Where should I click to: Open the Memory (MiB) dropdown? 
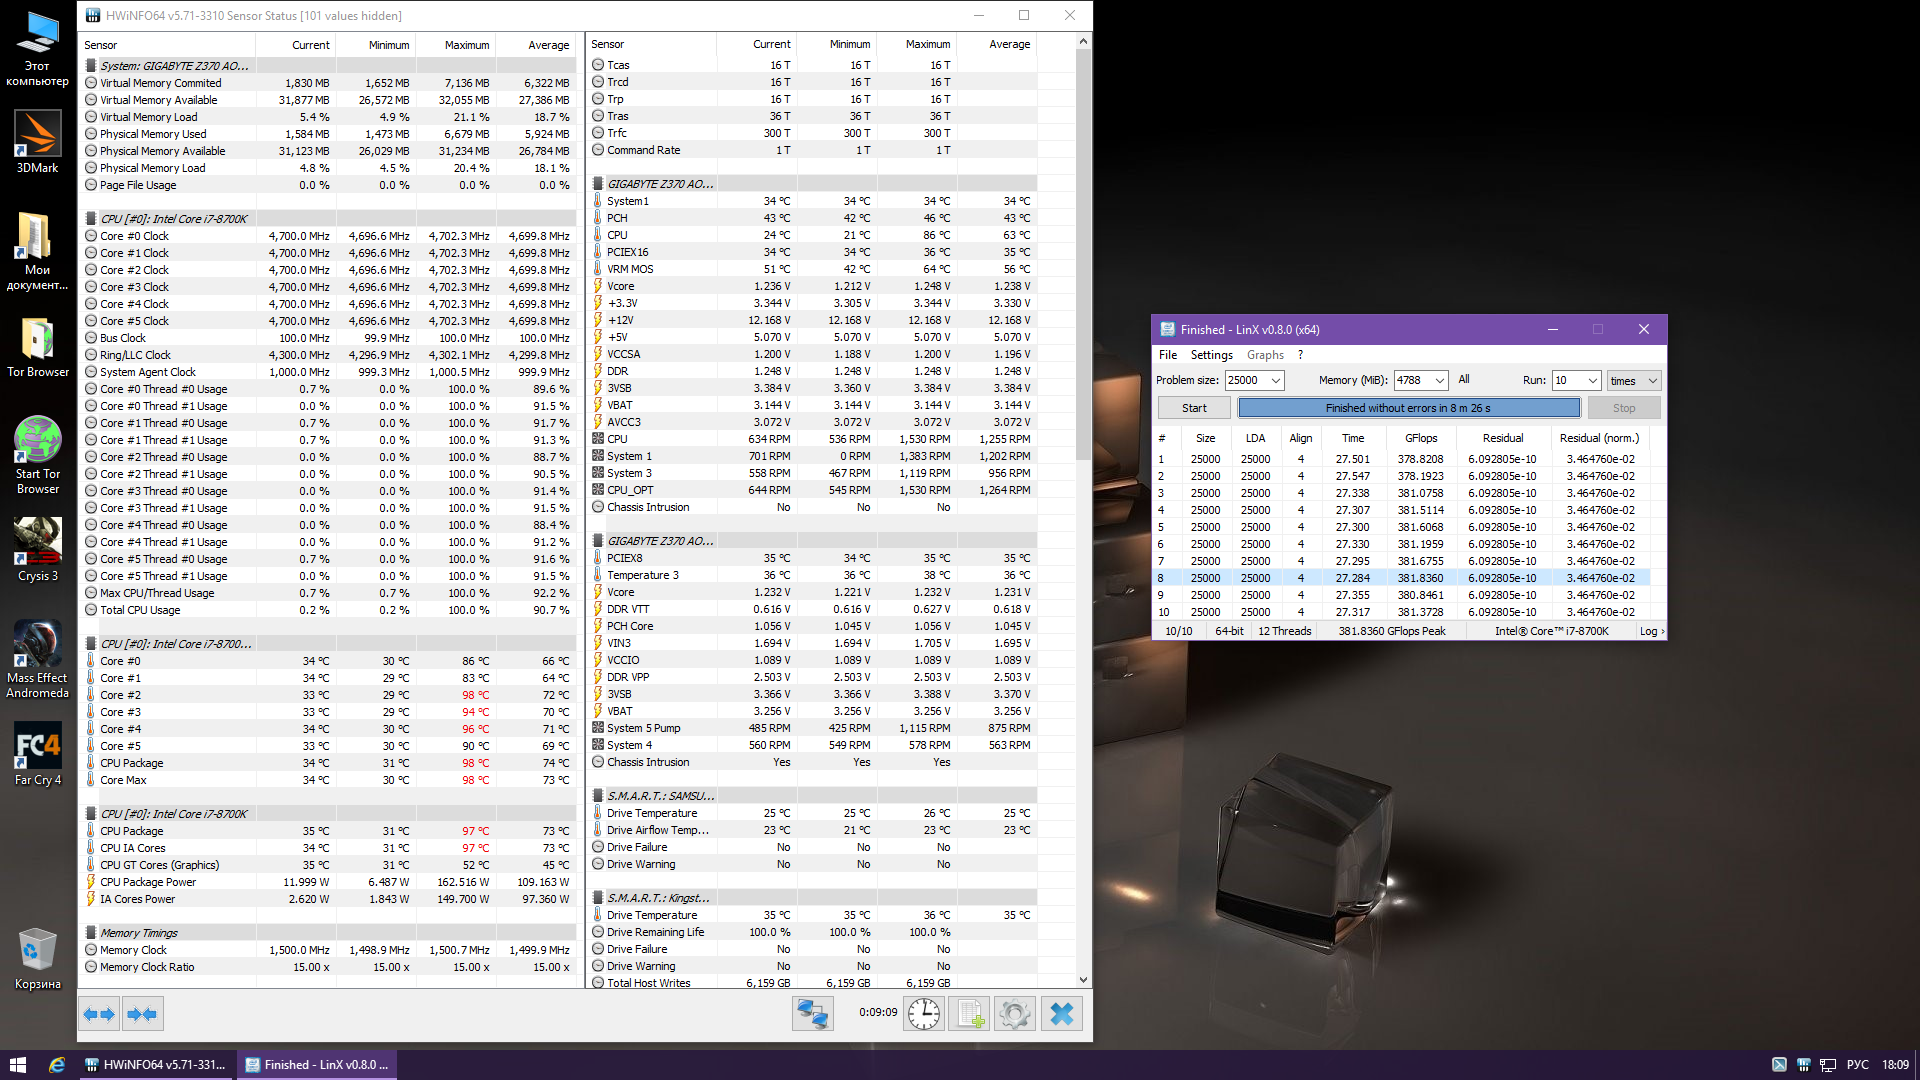[x=1439, y=381]
